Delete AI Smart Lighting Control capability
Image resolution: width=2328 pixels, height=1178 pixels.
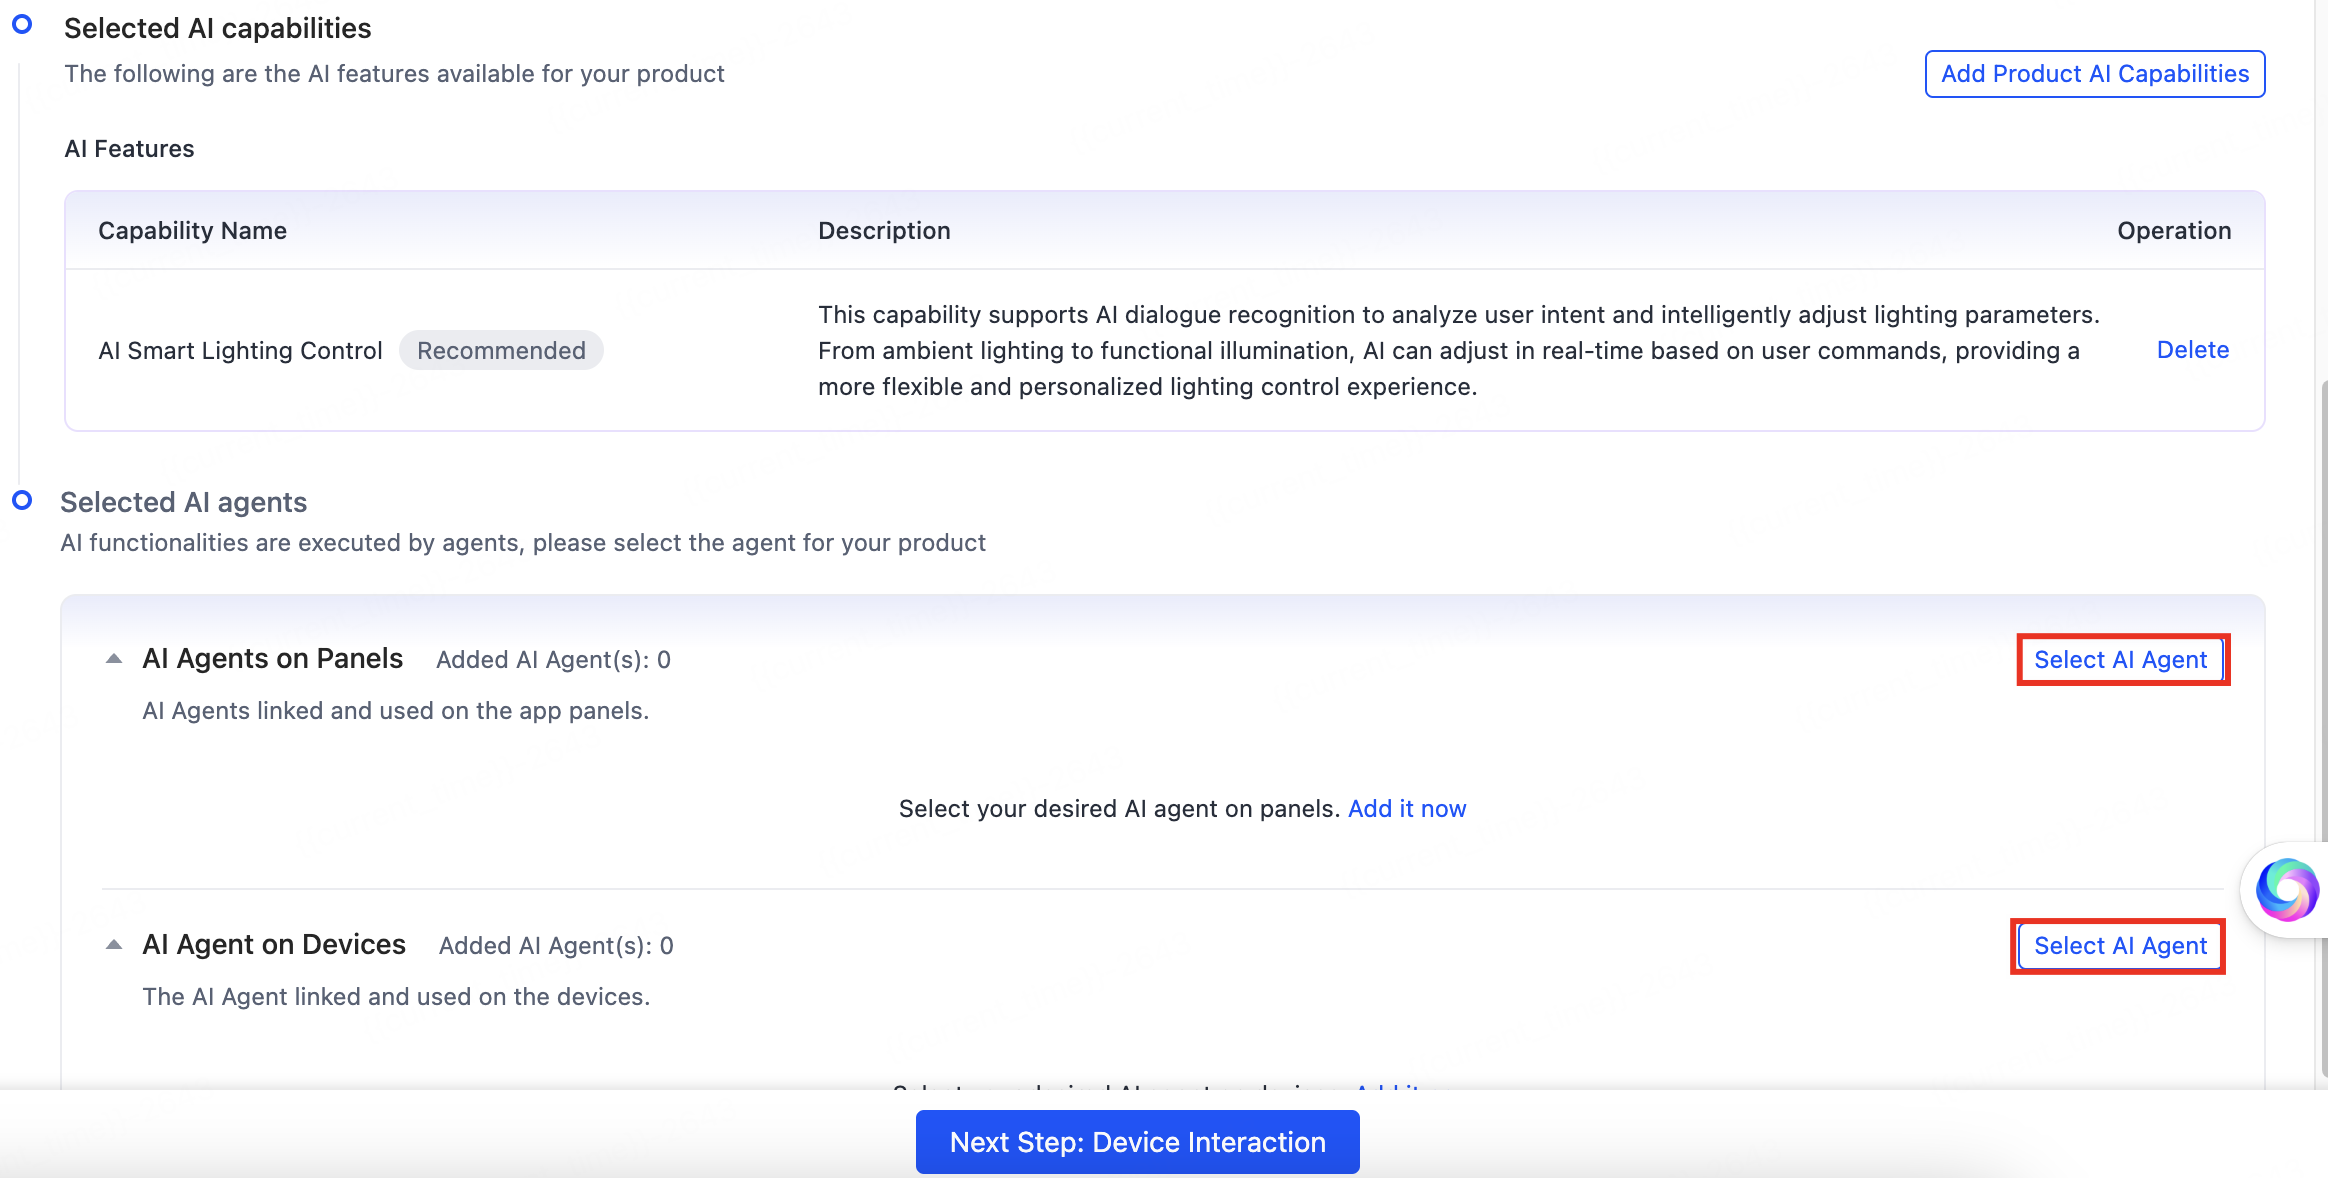coord(2193,350)
